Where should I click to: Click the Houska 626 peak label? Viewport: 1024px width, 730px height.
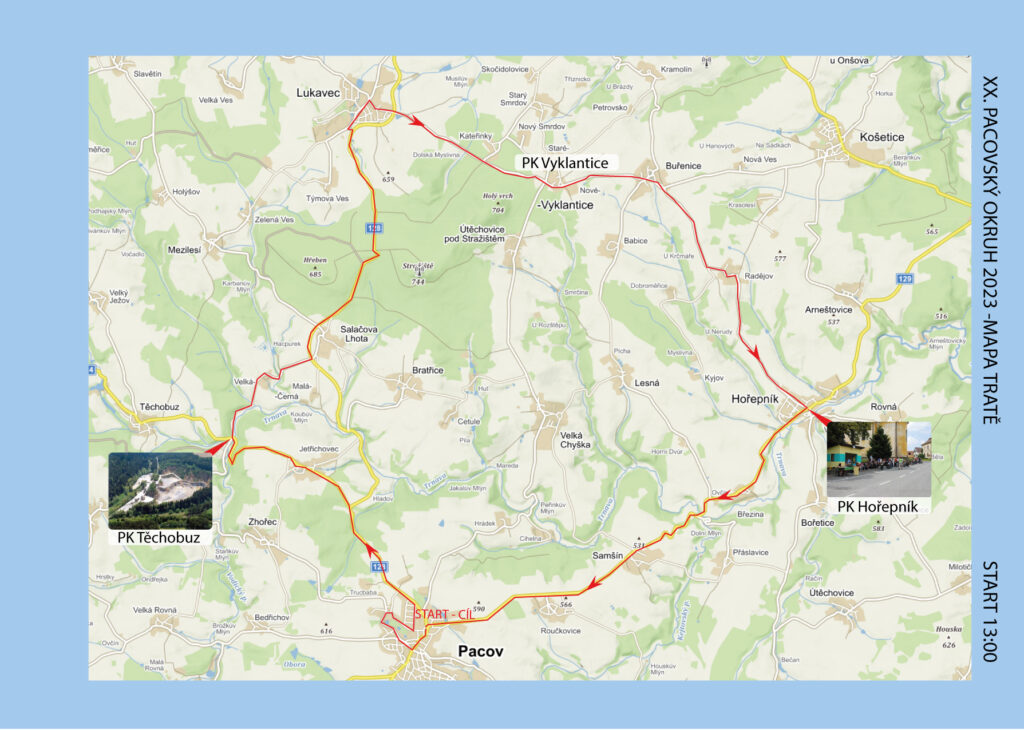[x=948, y=637]
